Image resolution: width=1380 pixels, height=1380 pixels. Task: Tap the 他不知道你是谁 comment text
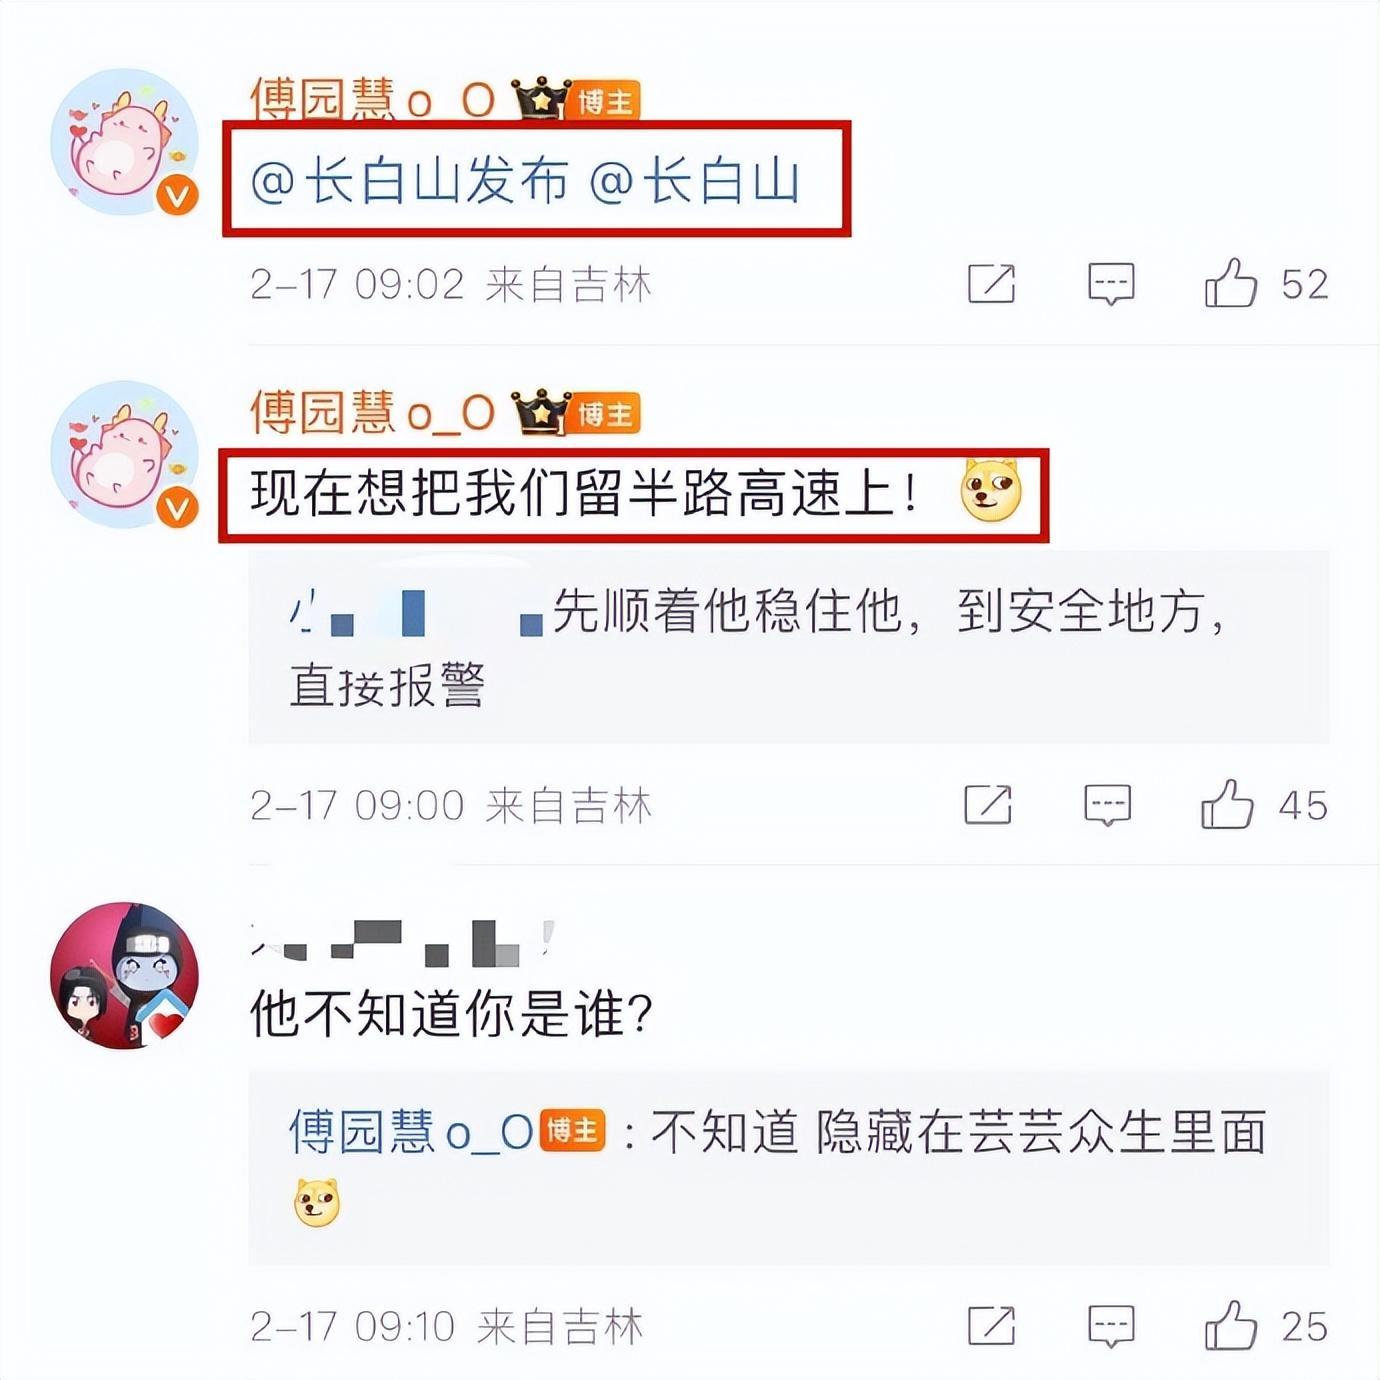(x=452, y=1015)
